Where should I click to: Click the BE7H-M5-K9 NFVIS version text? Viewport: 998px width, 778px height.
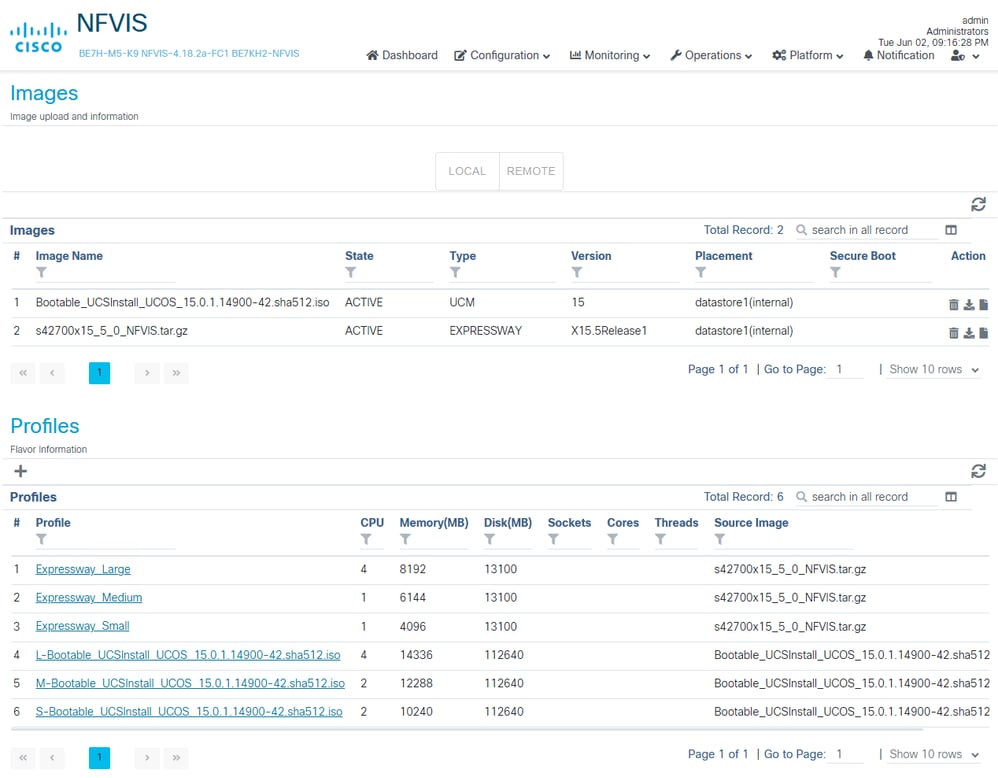[188, 53]
